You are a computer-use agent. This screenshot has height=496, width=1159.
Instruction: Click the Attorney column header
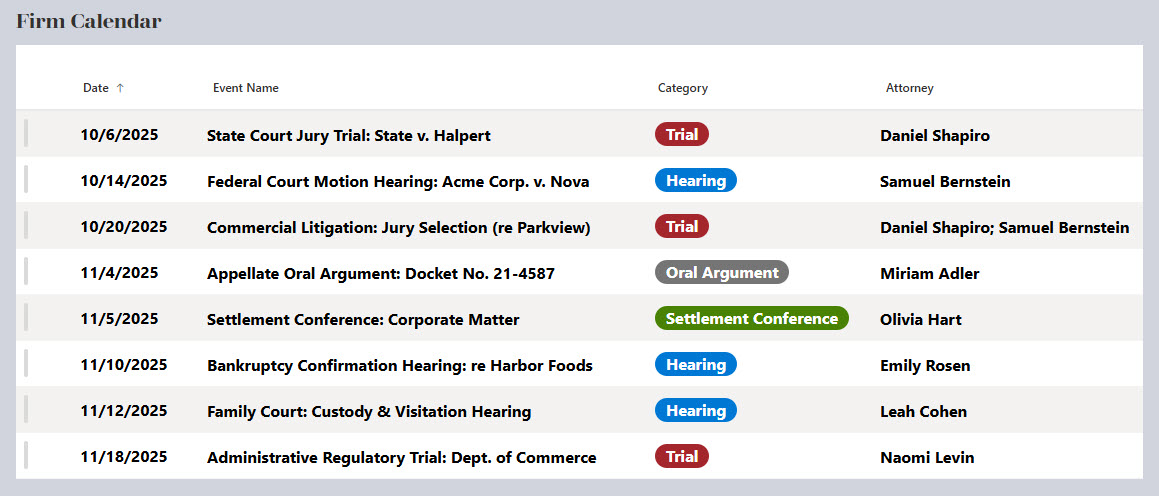click(910, 88)
